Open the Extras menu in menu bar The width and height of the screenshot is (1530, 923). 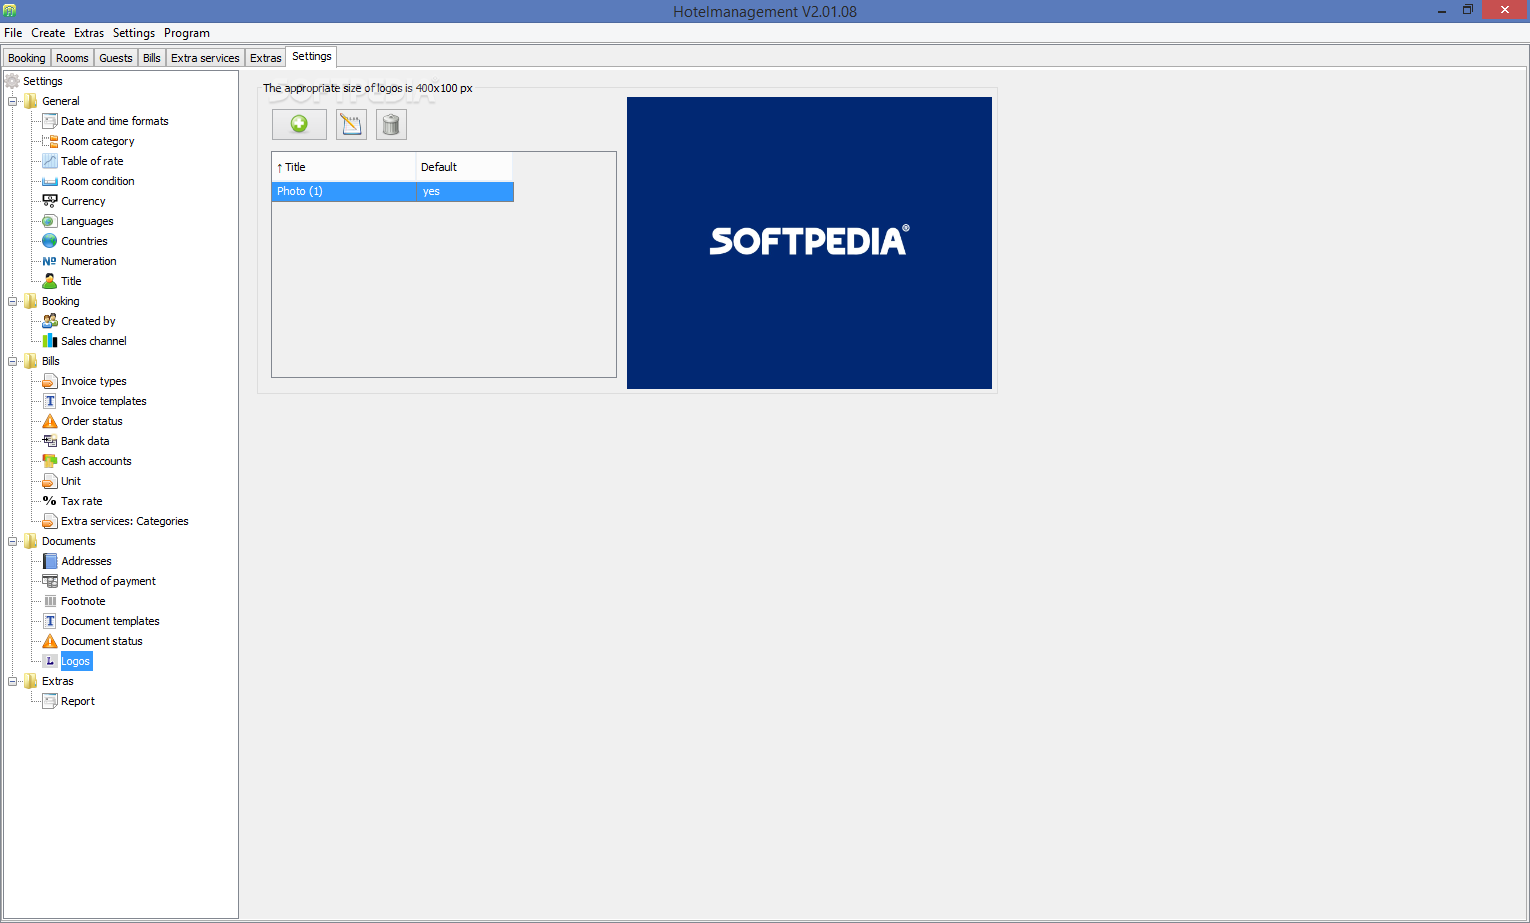click(x=89, y=33)
